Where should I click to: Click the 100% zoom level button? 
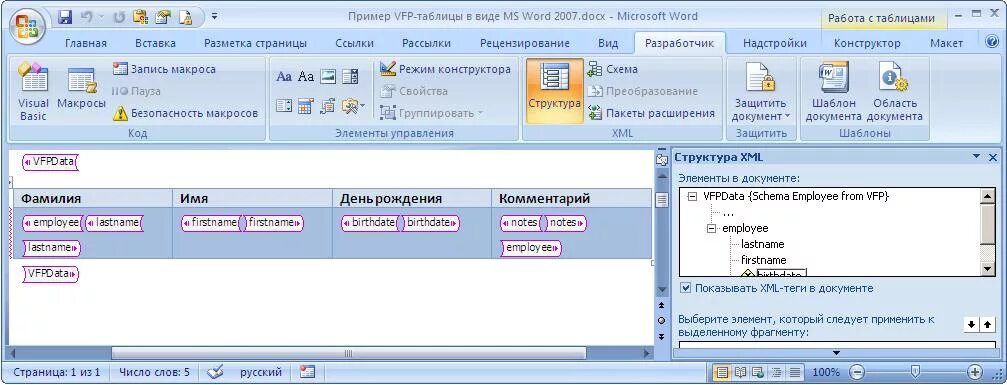[x=826, y=372]
